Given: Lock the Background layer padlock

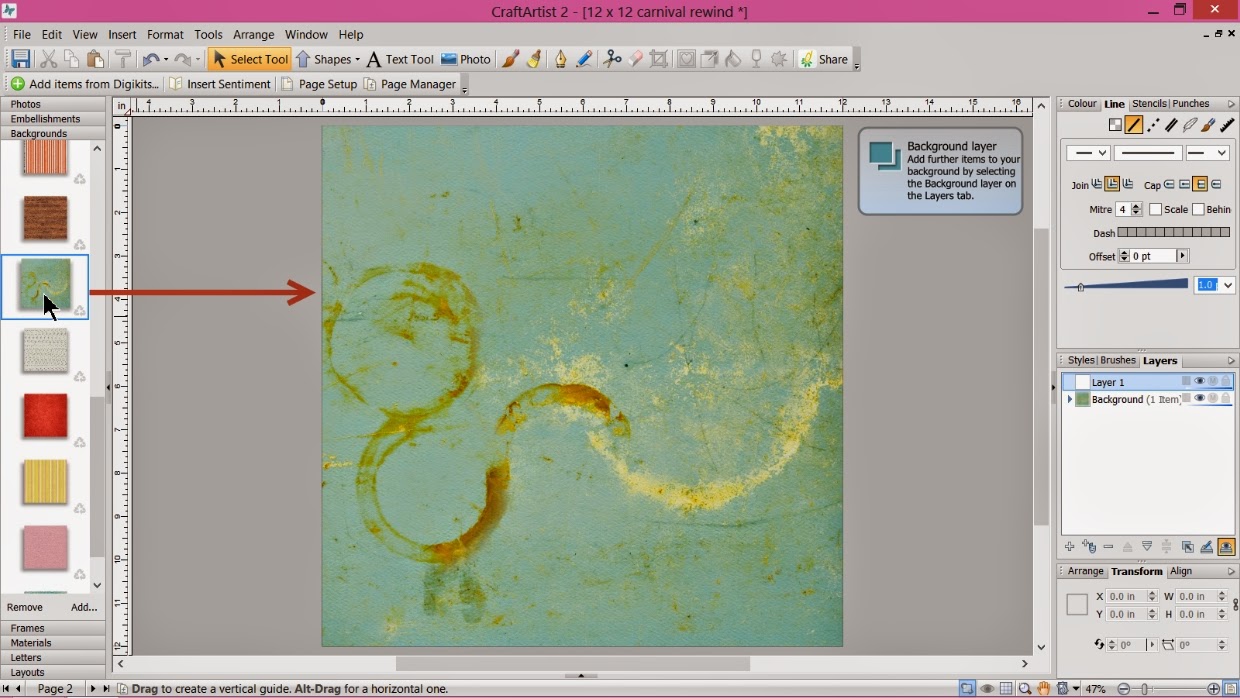Looking at the screenshot, I should pyautogui.click(x=1226, y=399).
